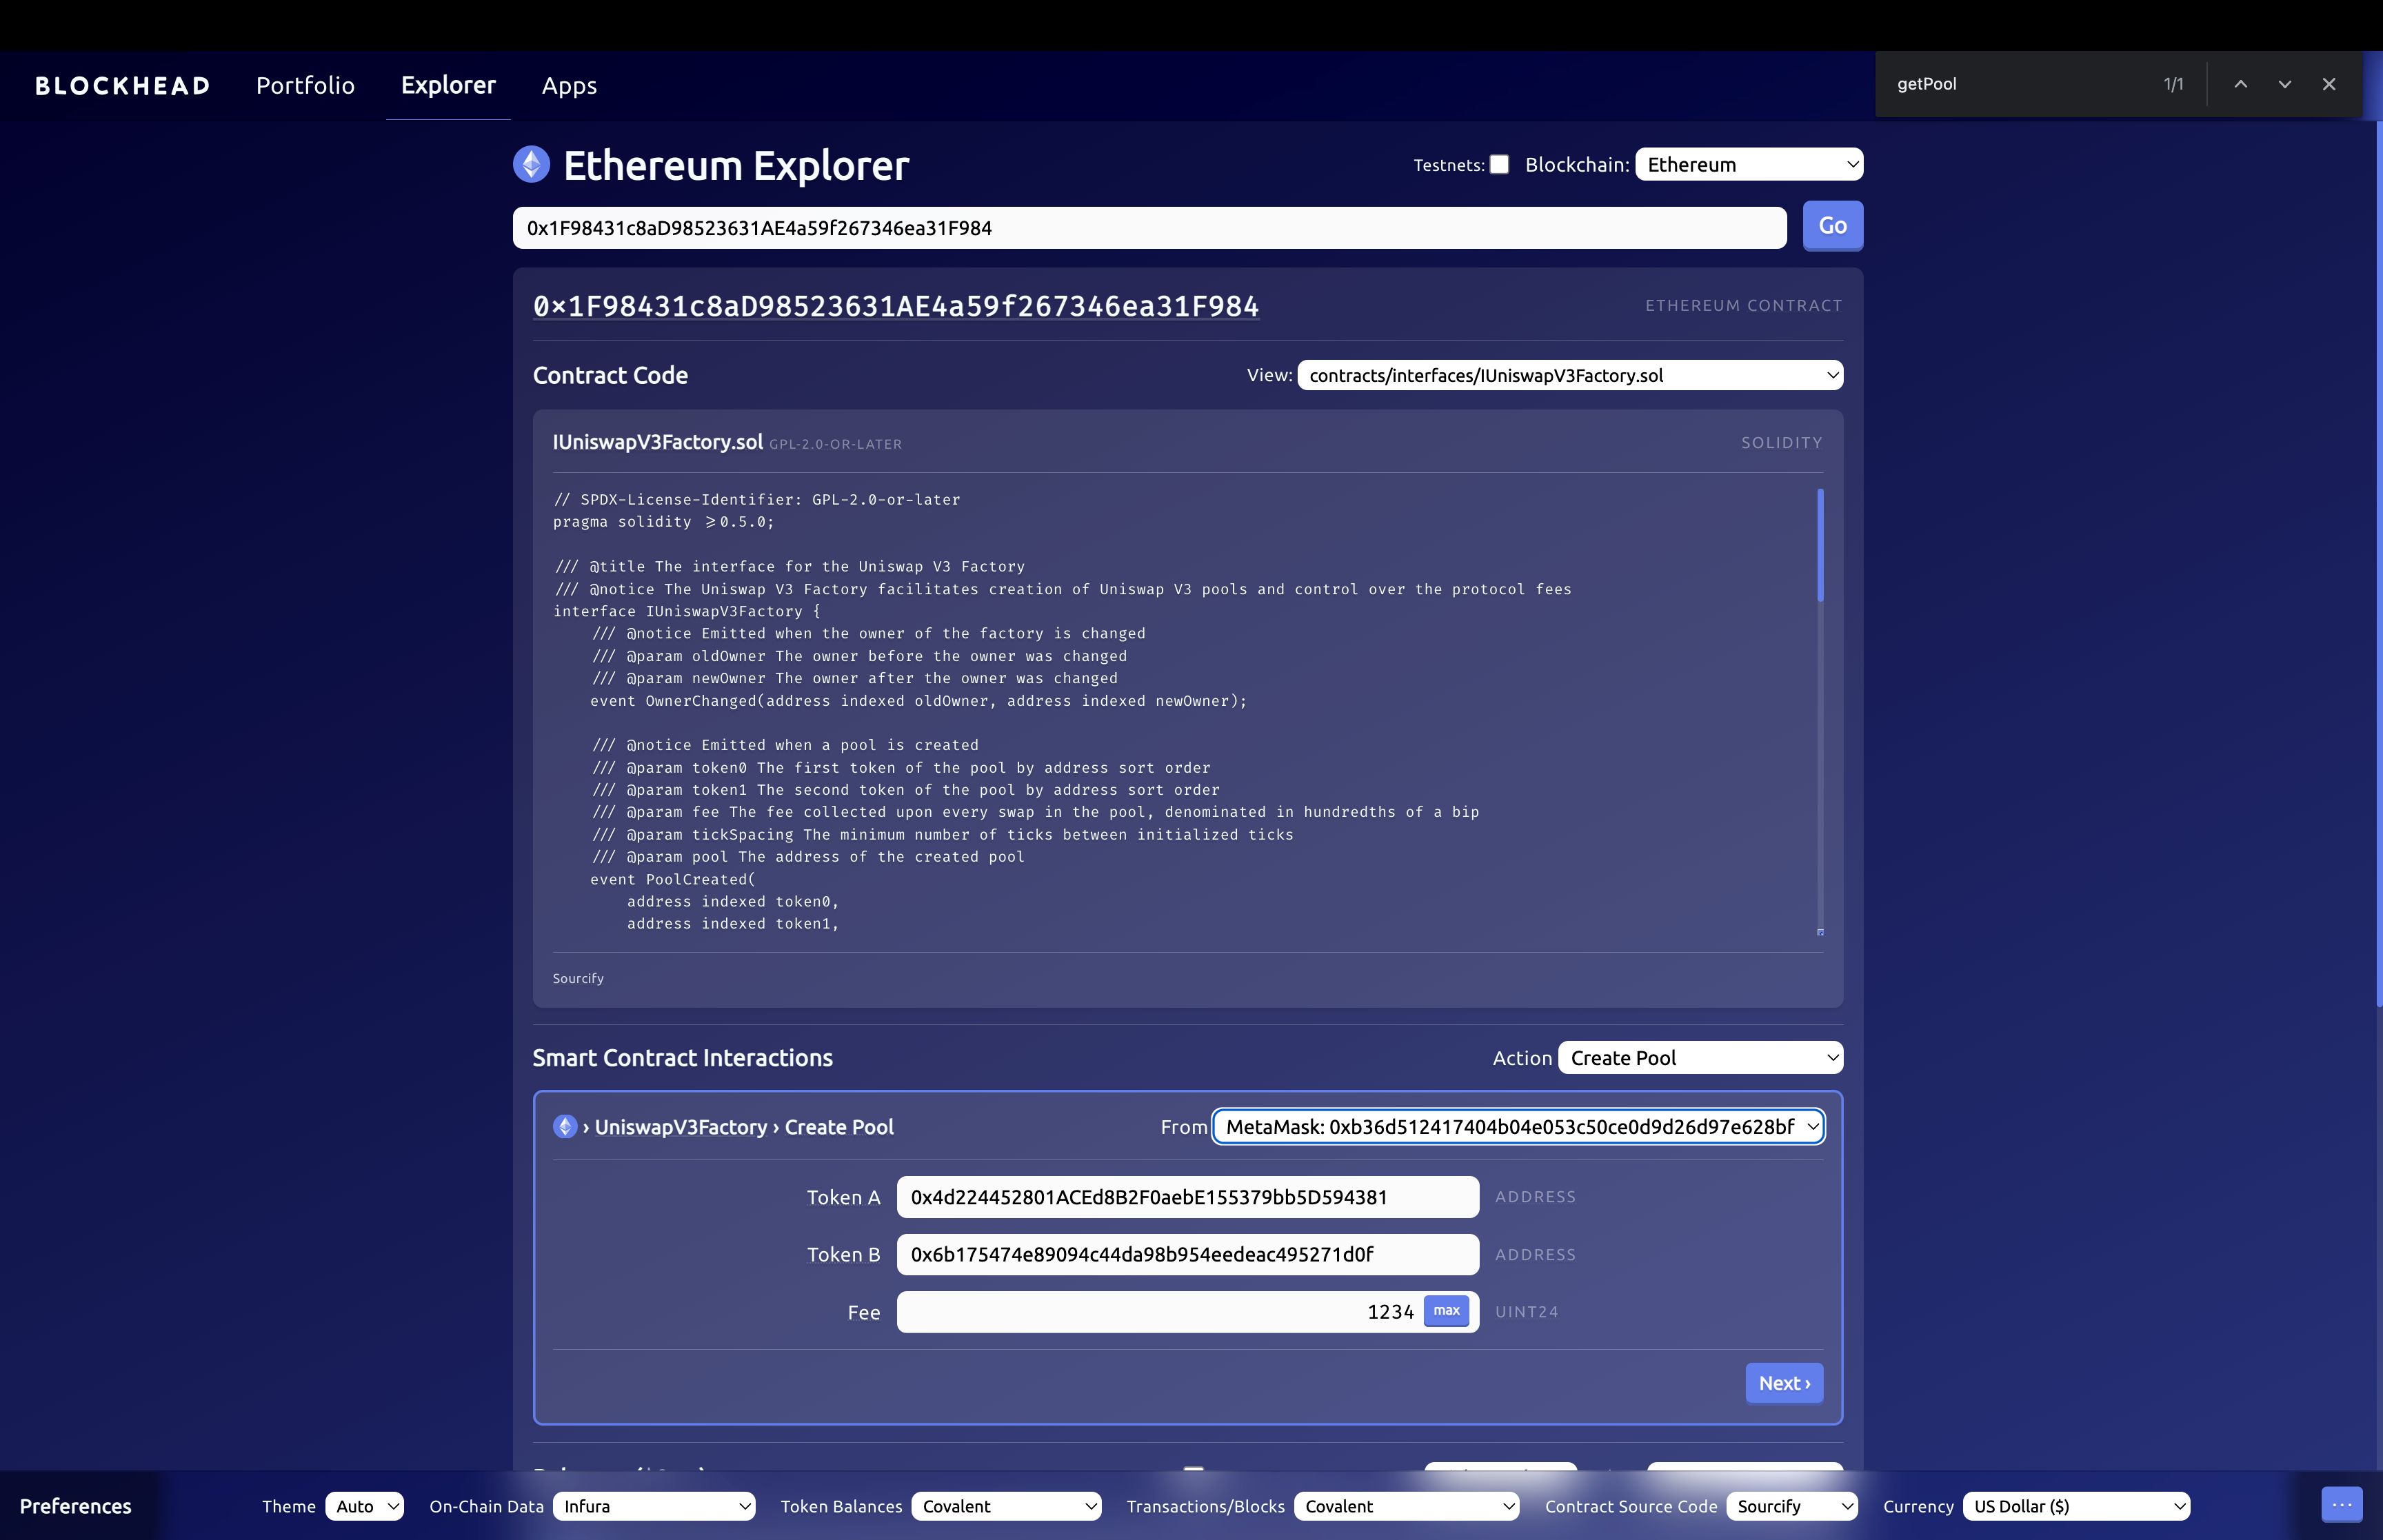Click the Ethereum logo beside Ethereum Explorer

pos(531,165)
